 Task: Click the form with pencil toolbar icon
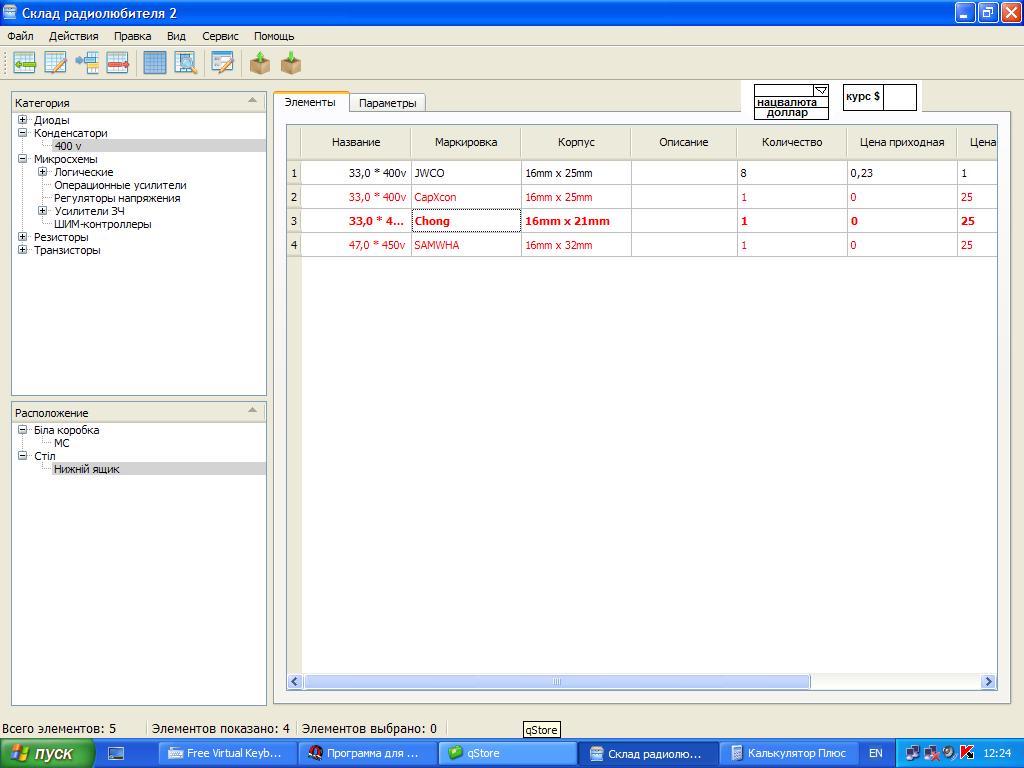[222, 63]
